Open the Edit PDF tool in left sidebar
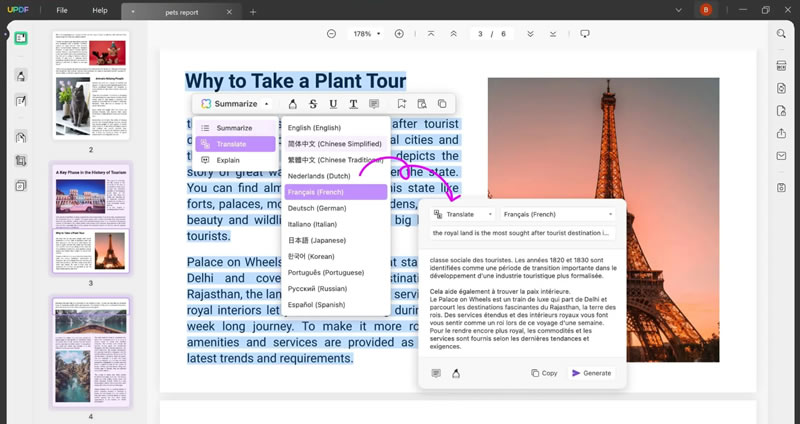 point(21,101)
